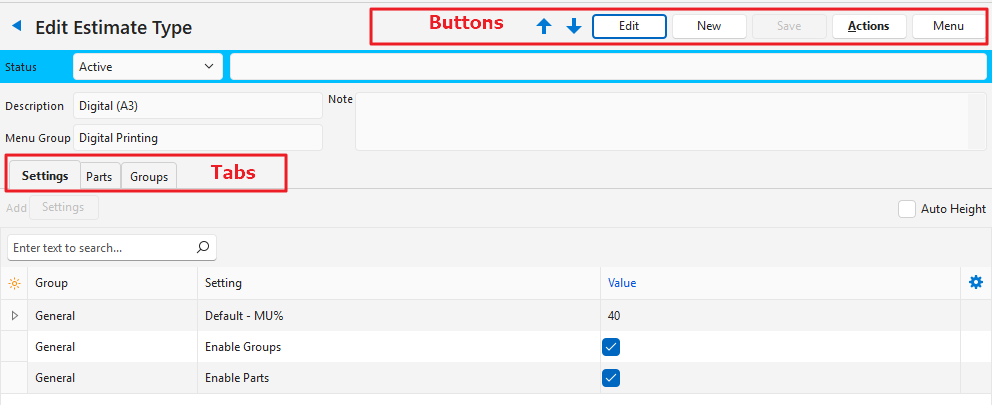This screenshot has height=405, width=992.
Task: Click the sun icon in grid header
Action: click(14, 283)
